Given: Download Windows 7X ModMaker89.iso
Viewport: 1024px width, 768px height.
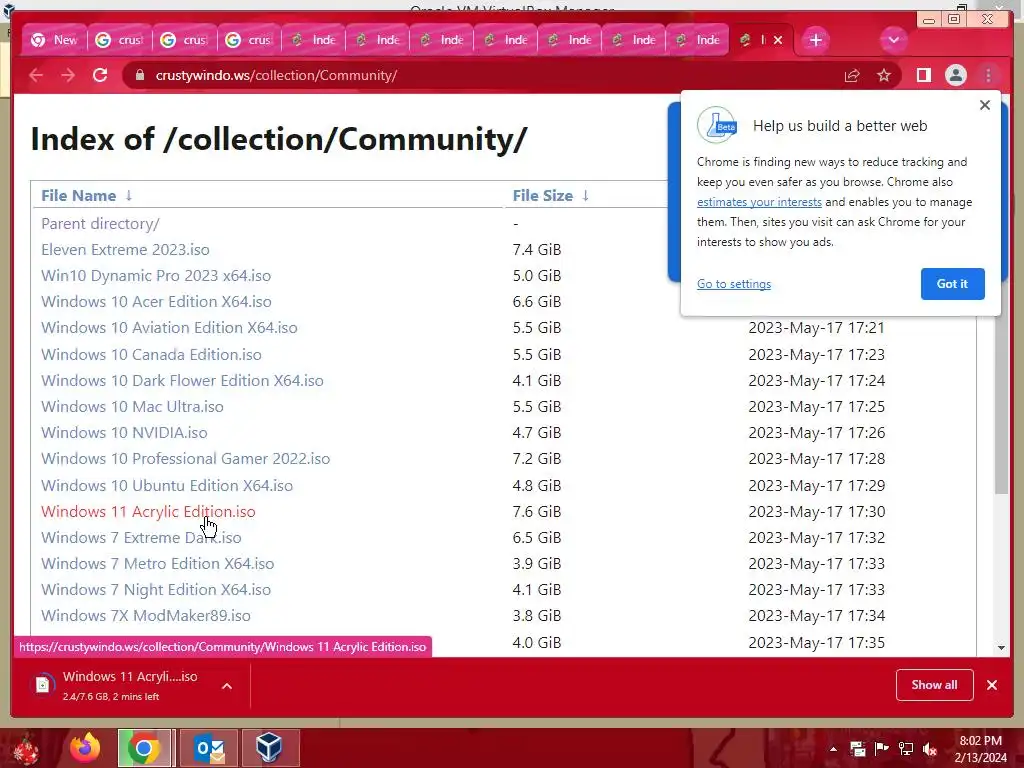Looking at the screenshot, I should point(146,616).
